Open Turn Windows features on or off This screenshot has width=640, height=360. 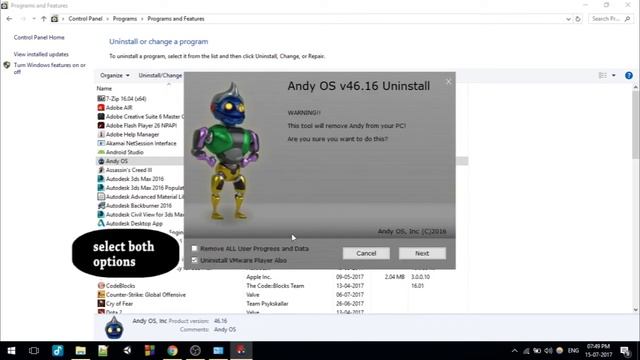[x=50, y=68]
